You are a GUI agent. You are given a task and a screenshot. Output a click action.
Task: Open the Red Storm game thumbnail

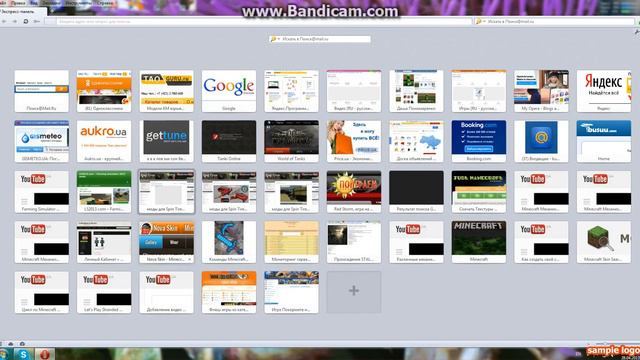pyautogui.click(x=354, y=192)
